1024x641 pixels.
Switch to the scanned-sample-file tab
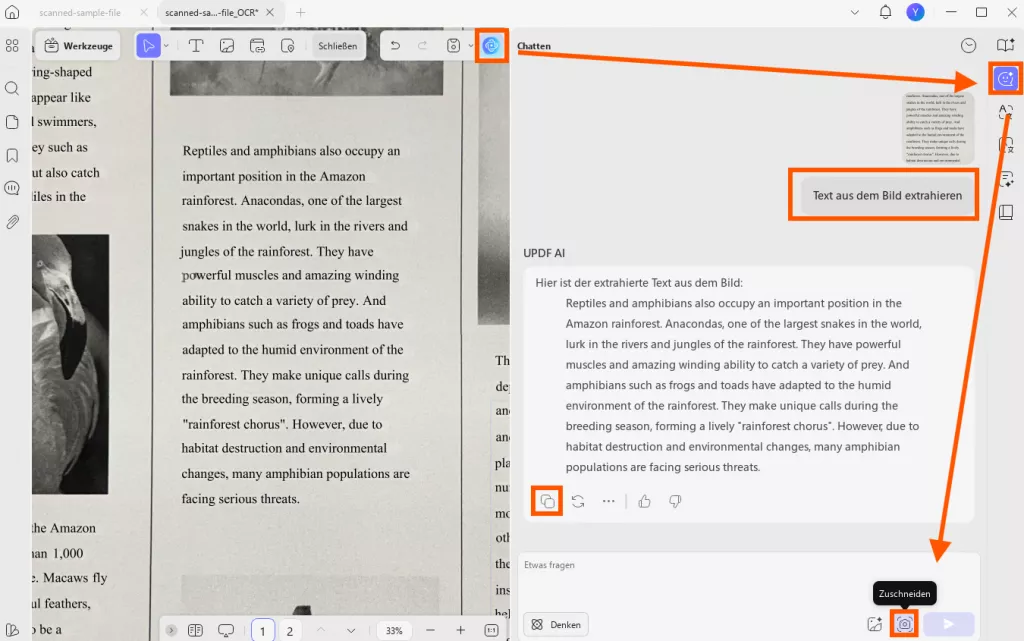pos(80,12)
